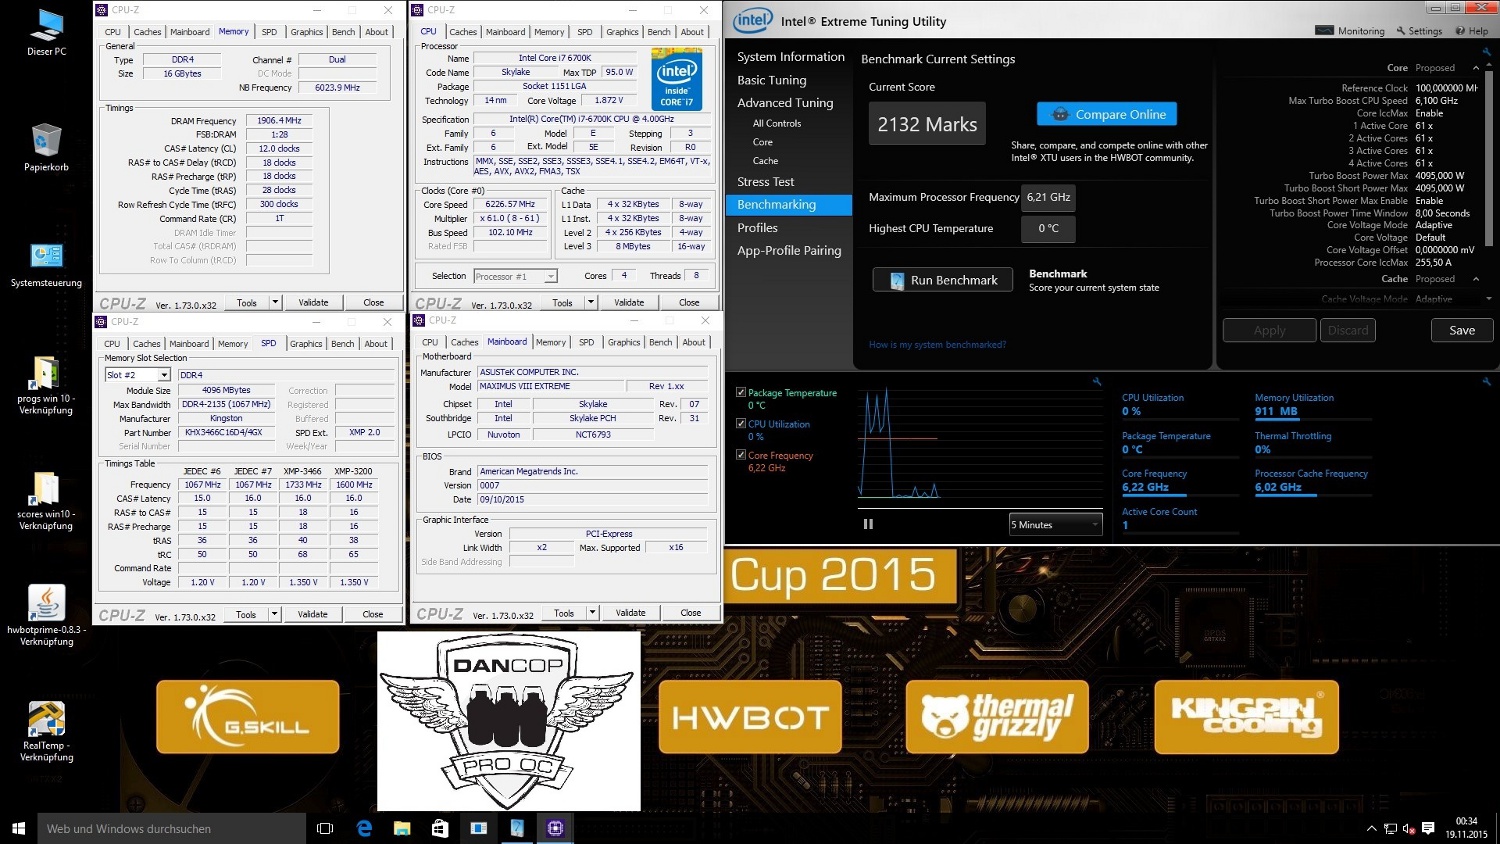Open Profiles section in XTU

click(x=757, y=228)
